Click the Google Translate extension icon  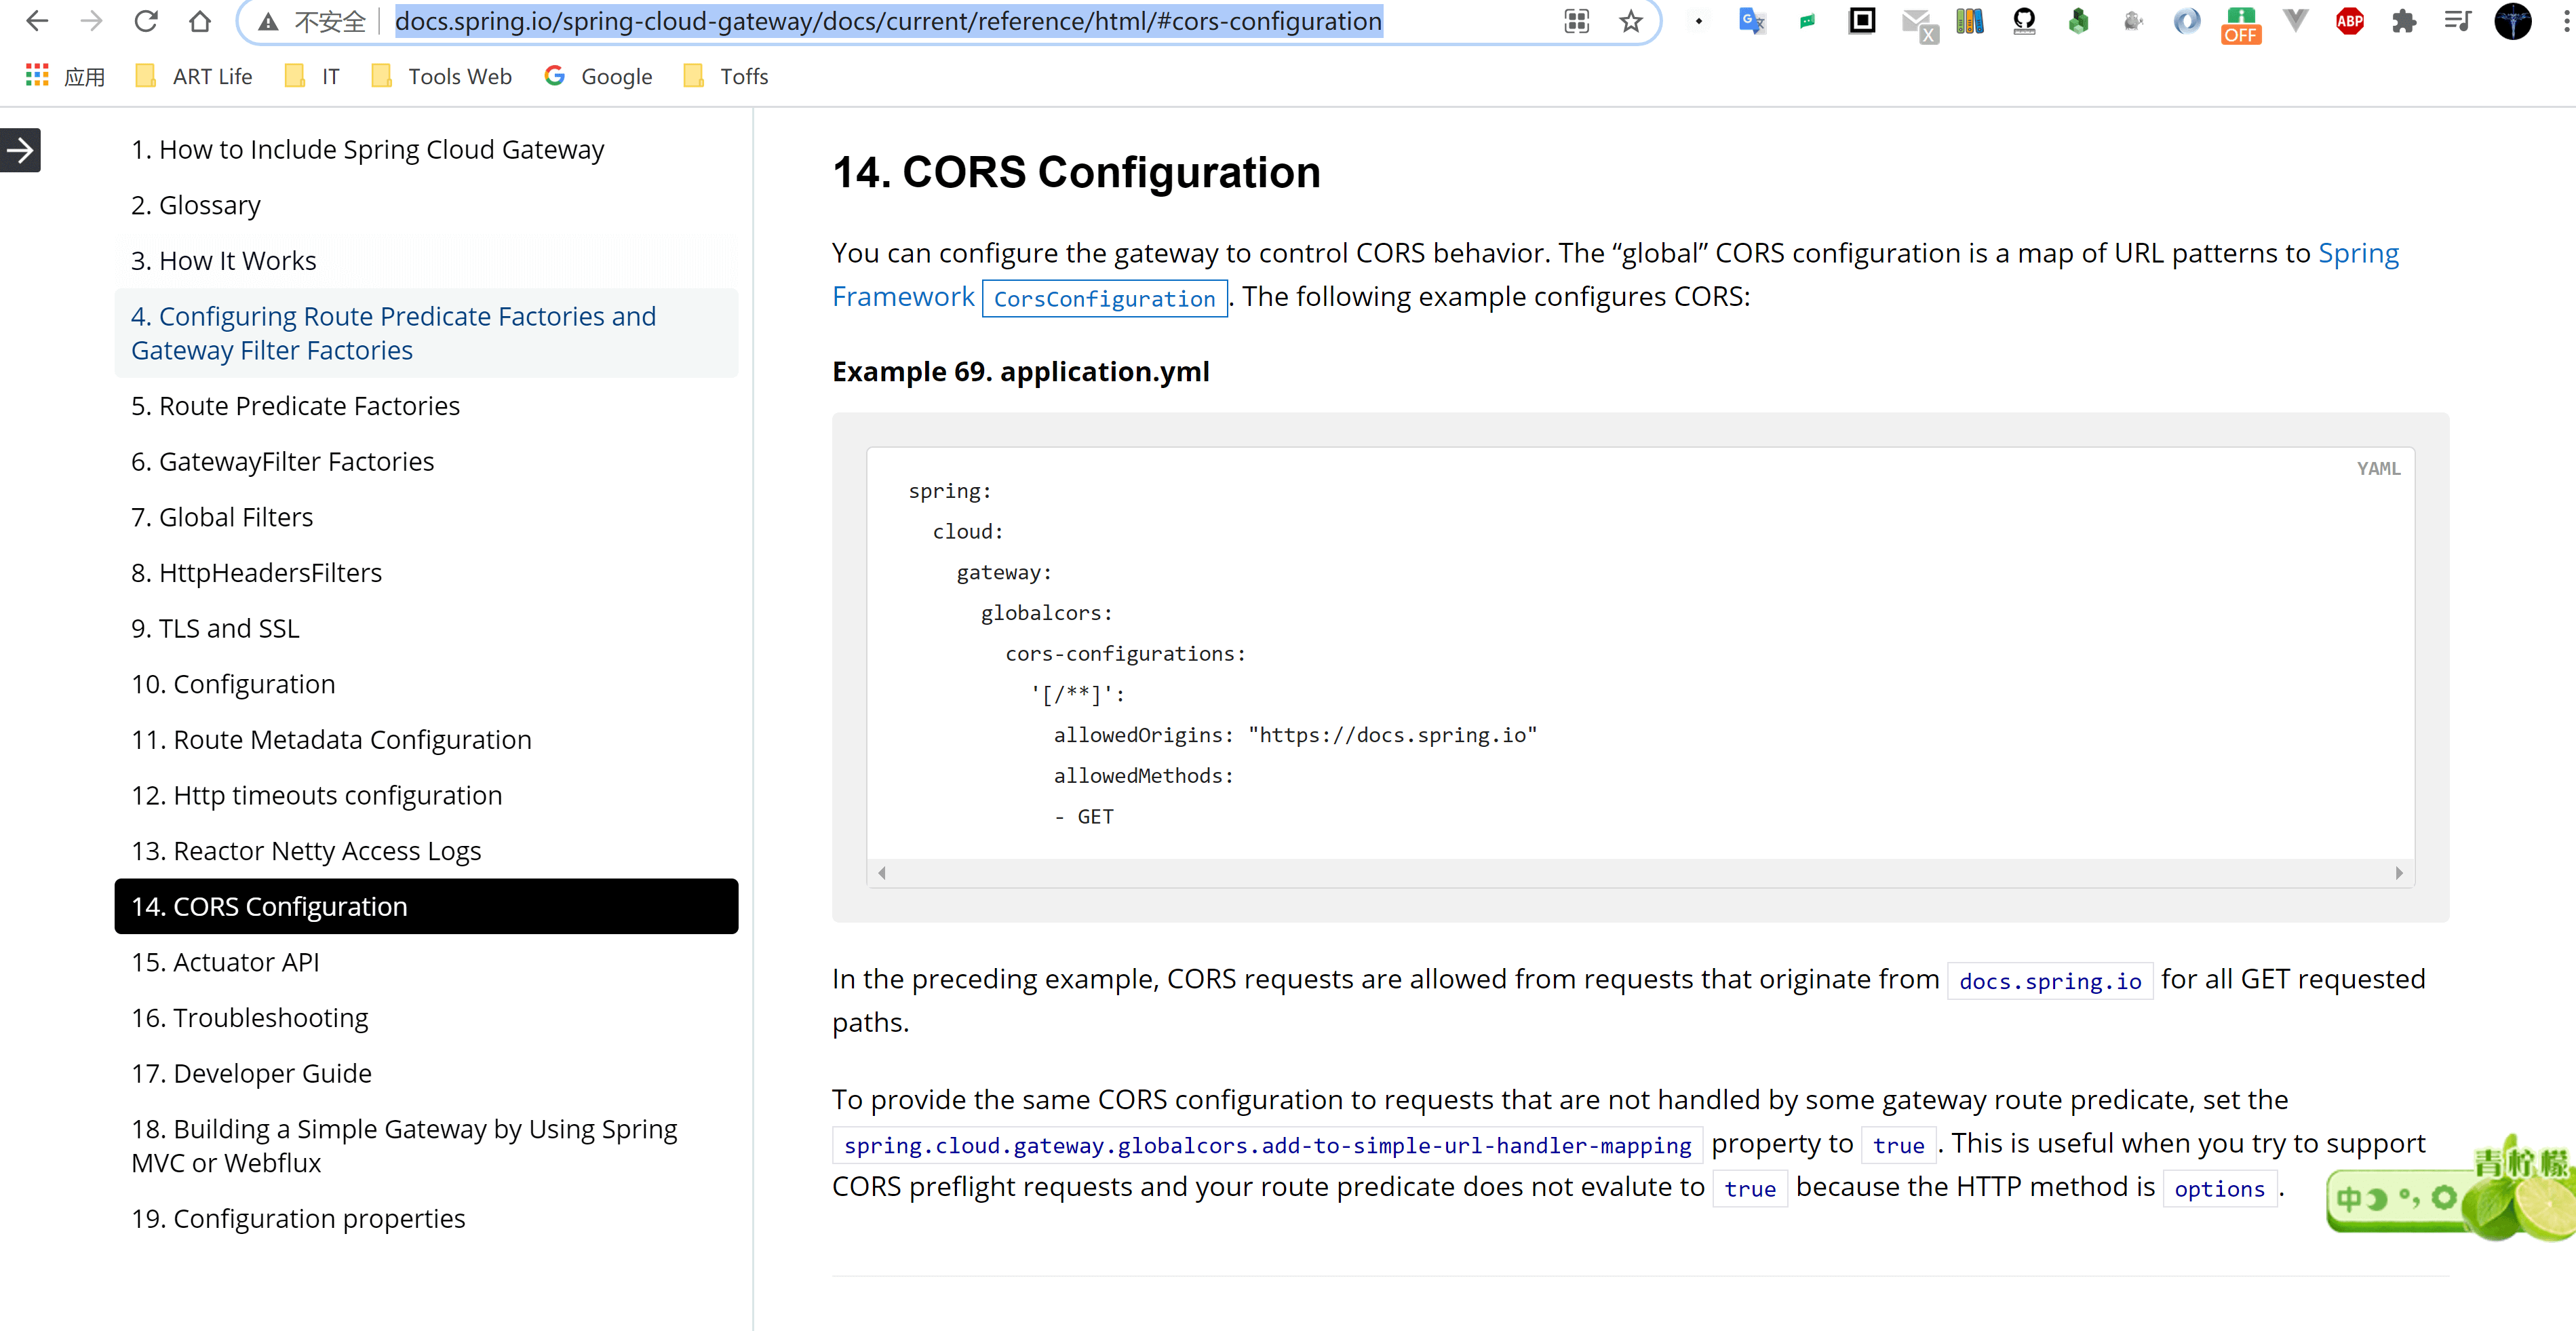1751,21
